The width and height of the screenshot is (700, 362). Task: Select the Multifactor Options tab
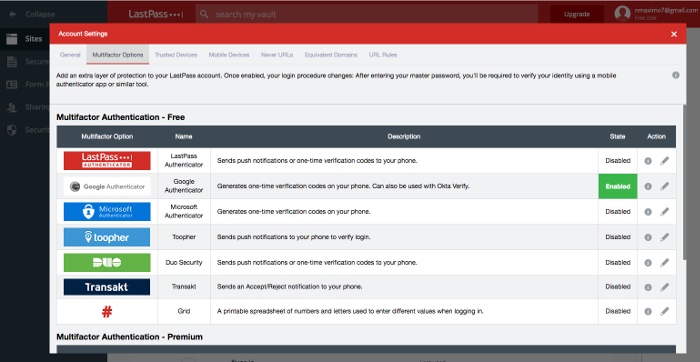(x=118, y=55)
